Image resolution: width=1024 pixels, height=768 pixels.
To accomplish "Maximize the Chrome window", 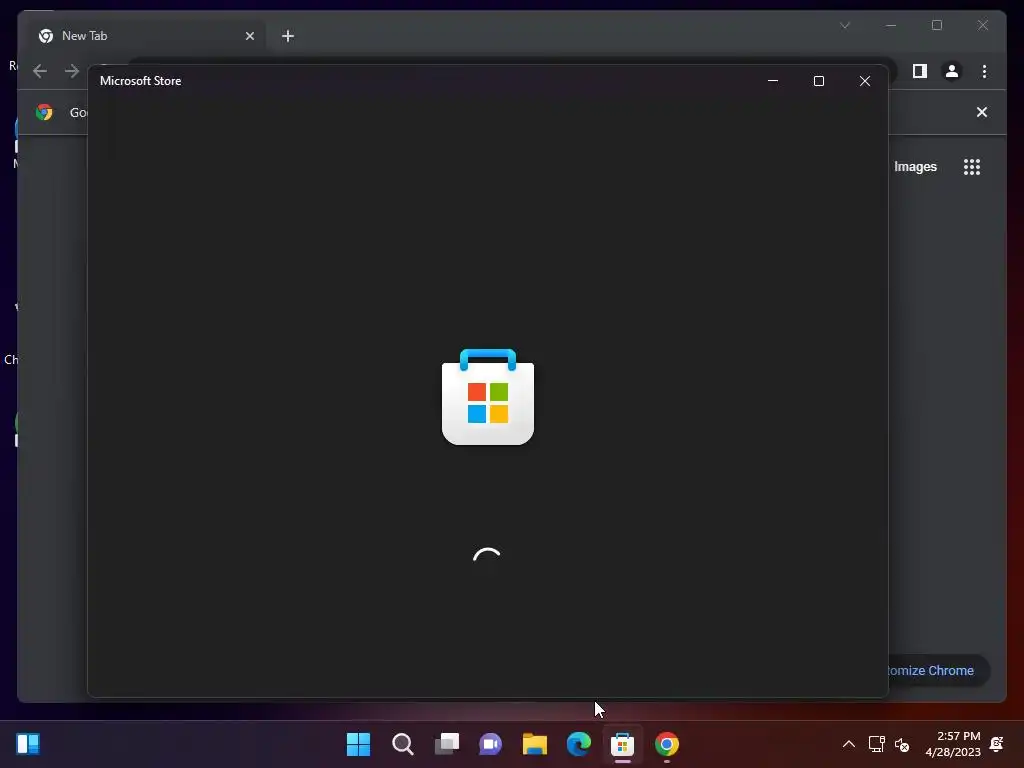I will click(x=937, y=25).
